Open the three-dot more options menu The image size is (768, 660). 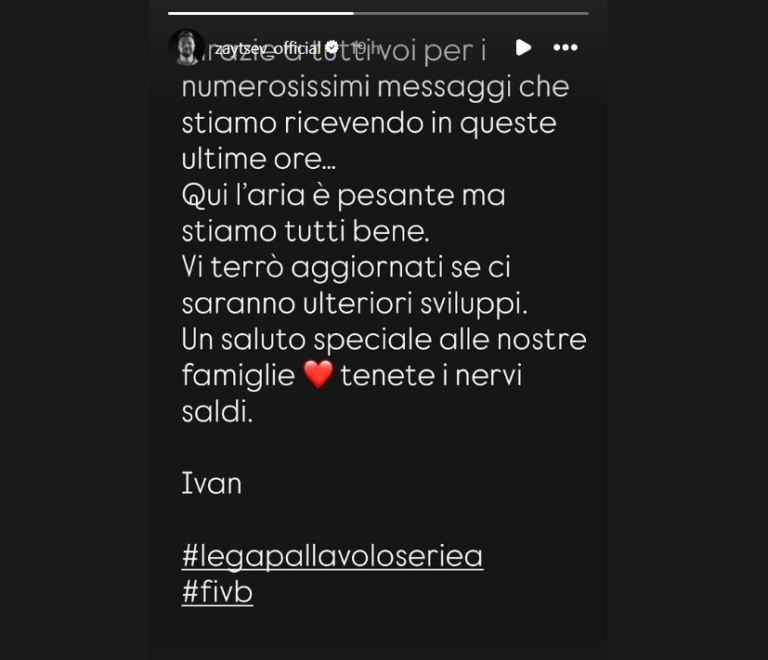(565, 47)
